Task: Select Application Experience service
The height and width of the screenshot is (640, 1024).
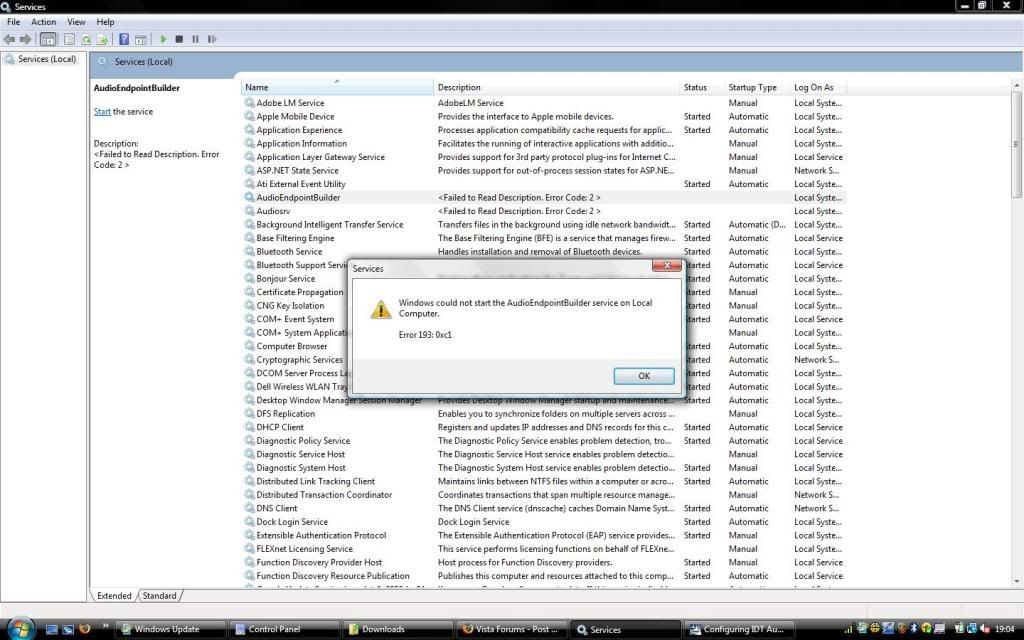Action: 299,130
